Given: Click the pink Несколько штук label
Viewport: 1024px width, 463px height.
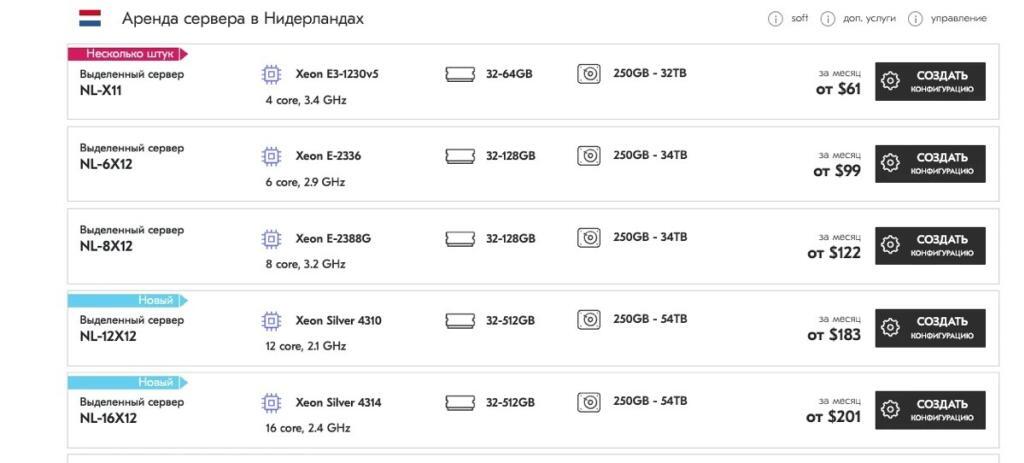Looking at the screenshot, I should click(128, 54).
